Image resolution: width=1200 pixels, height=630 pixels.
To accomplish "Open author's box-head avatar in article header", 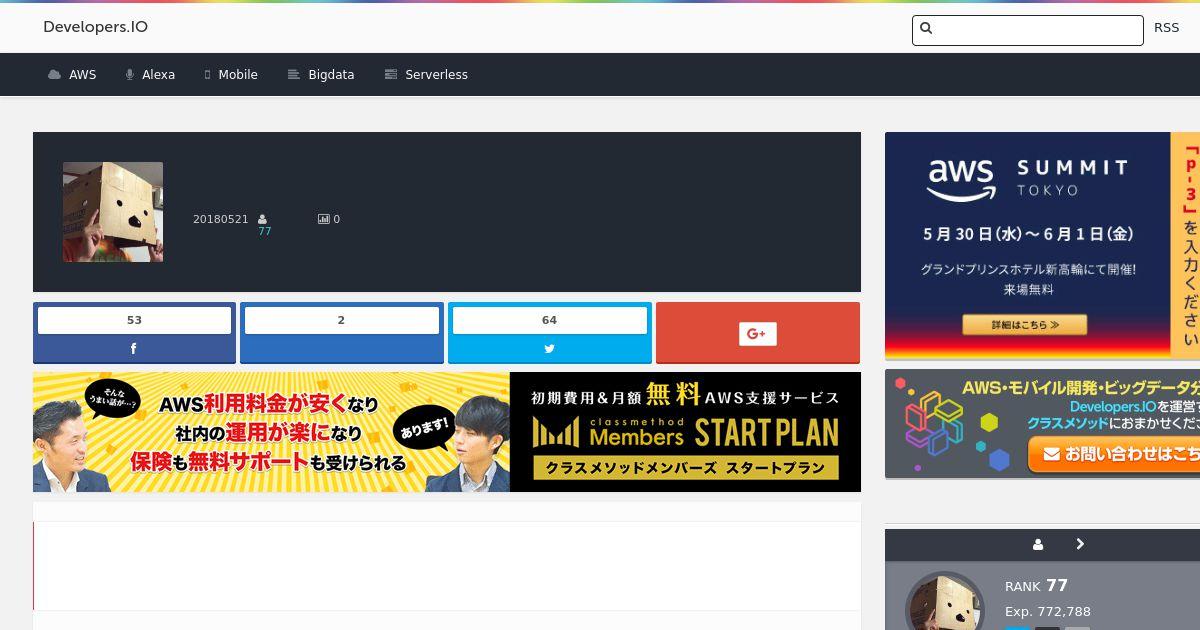I will pyautogui.click(x=113, y=212).
